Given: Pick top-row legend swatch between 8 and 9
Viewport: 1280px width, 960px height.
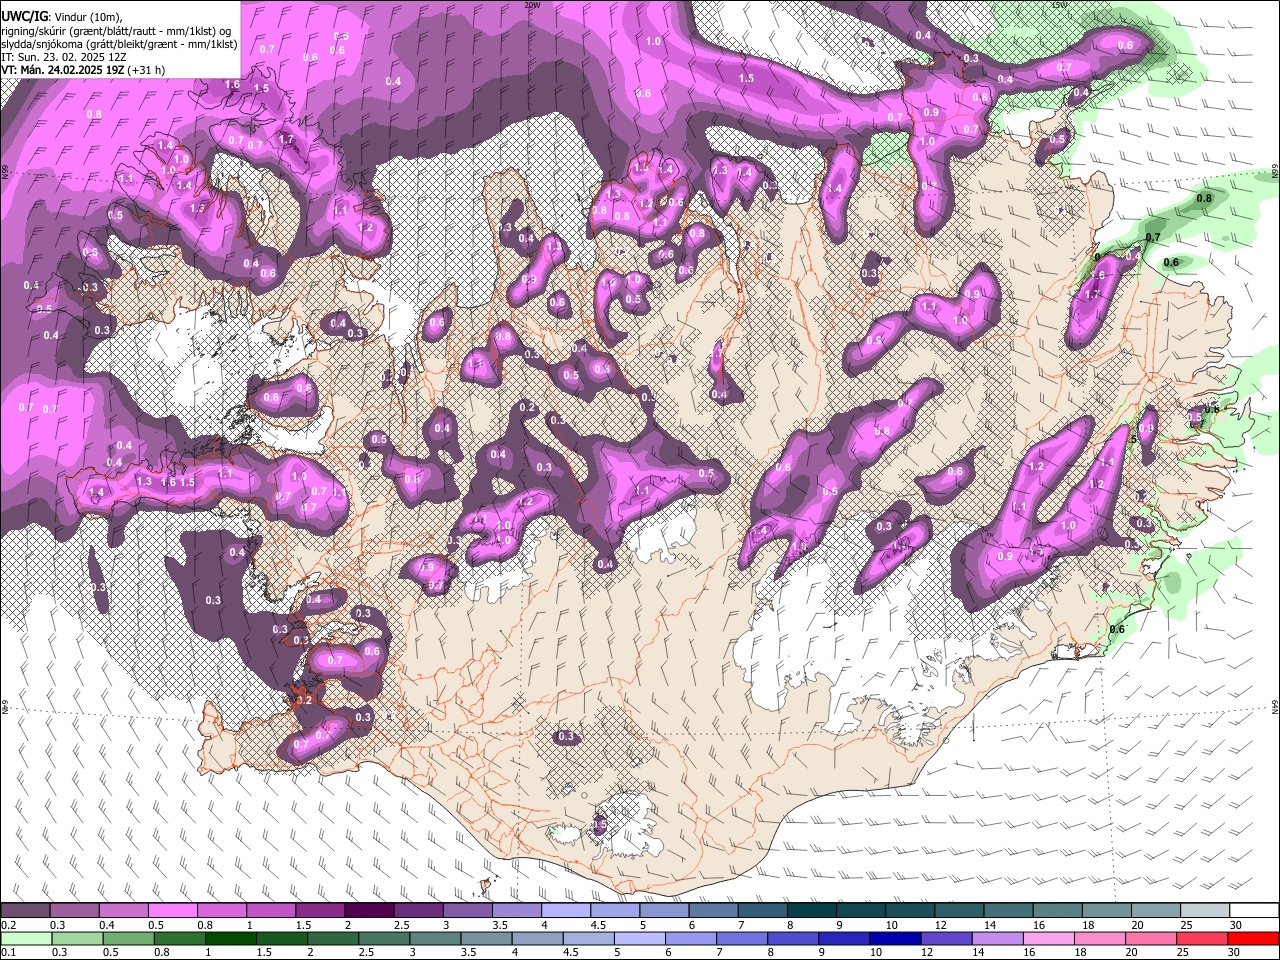Looking at the screenshot, I should pos(811,911).
